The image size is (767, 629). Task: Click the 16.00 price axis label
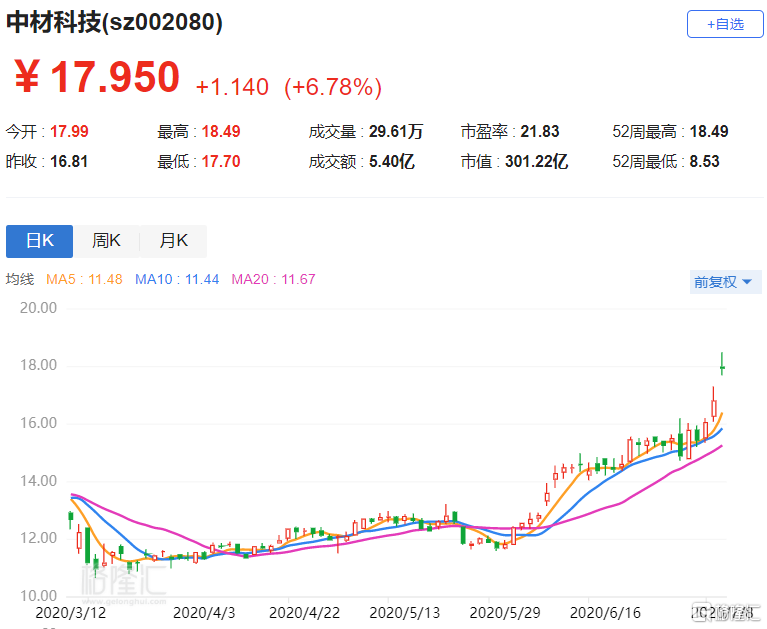(38, 423)
